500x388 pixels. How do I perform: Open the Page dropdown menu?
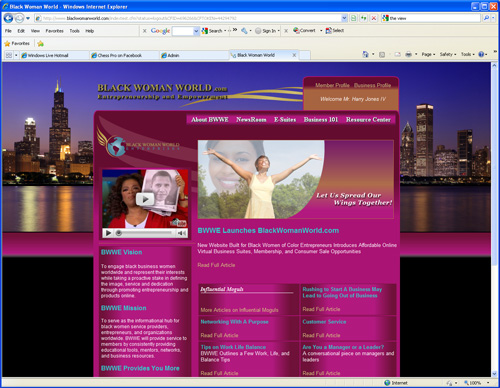pyautogui.click(x=428, y=54)
